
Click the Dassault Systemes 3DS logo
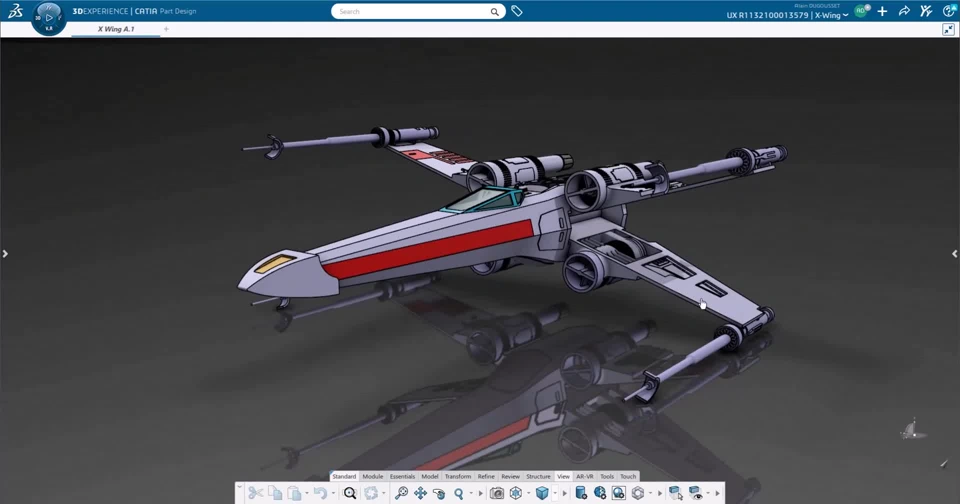(x=16, y=10)
